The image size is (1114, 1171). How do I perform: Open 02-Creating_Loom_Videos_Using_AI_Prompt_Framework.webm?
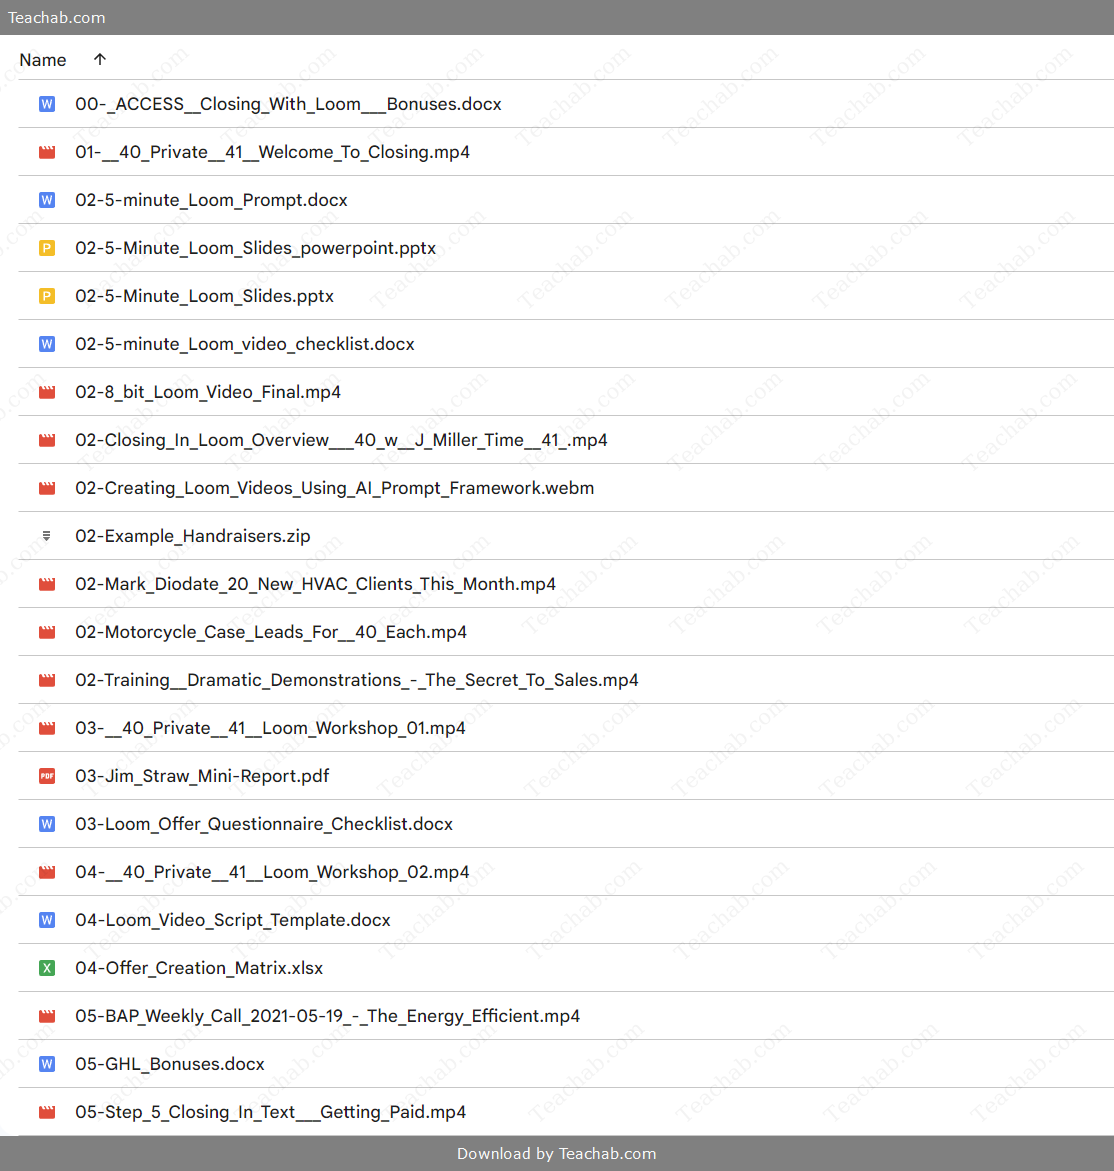pyautogui.click(x=334, y=488)
